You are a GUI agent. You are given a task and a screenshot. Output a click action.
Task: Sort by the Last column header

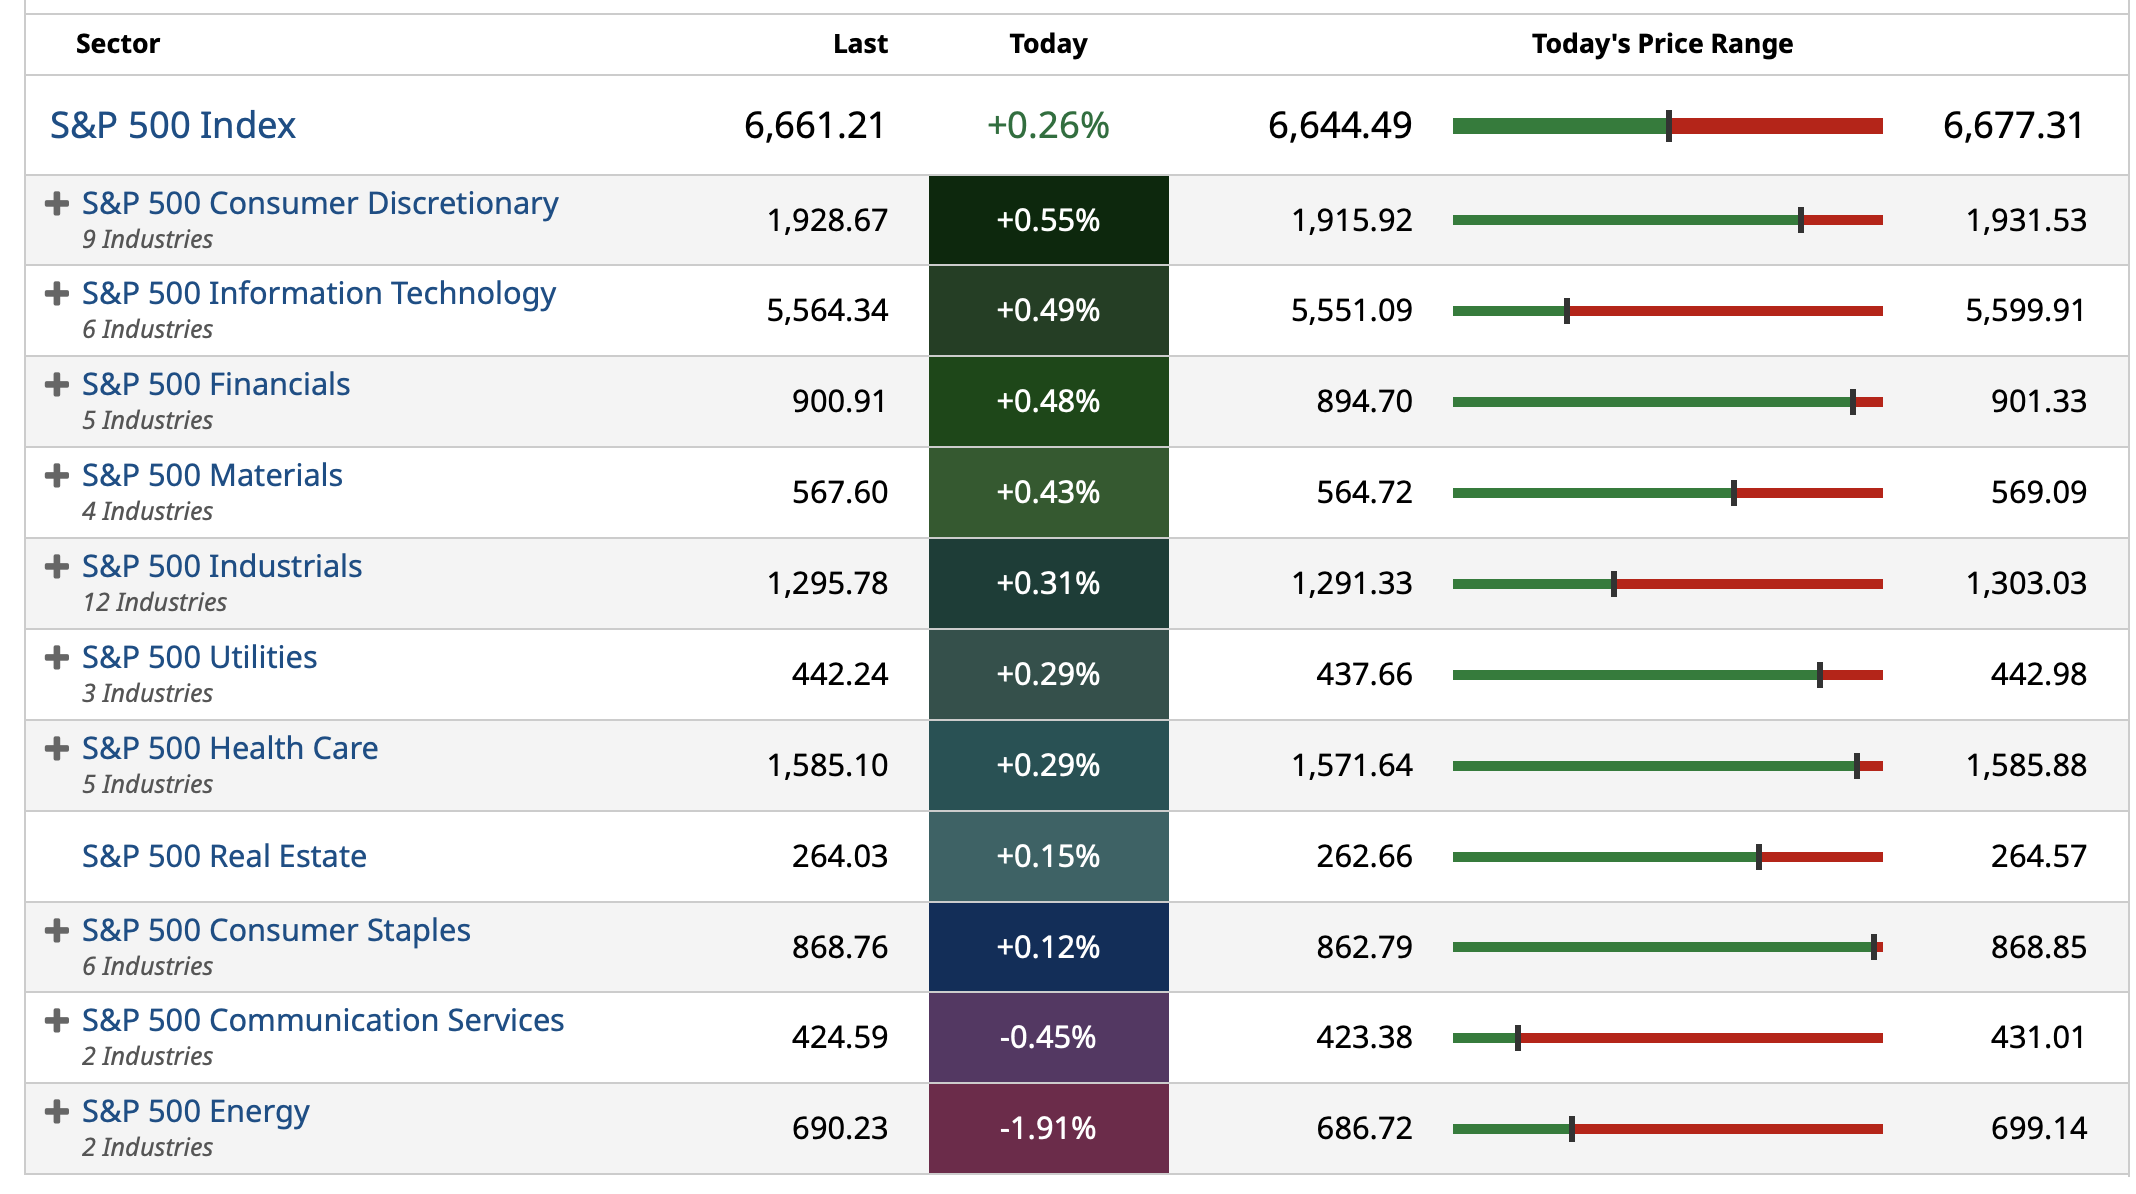pos(860,44)
